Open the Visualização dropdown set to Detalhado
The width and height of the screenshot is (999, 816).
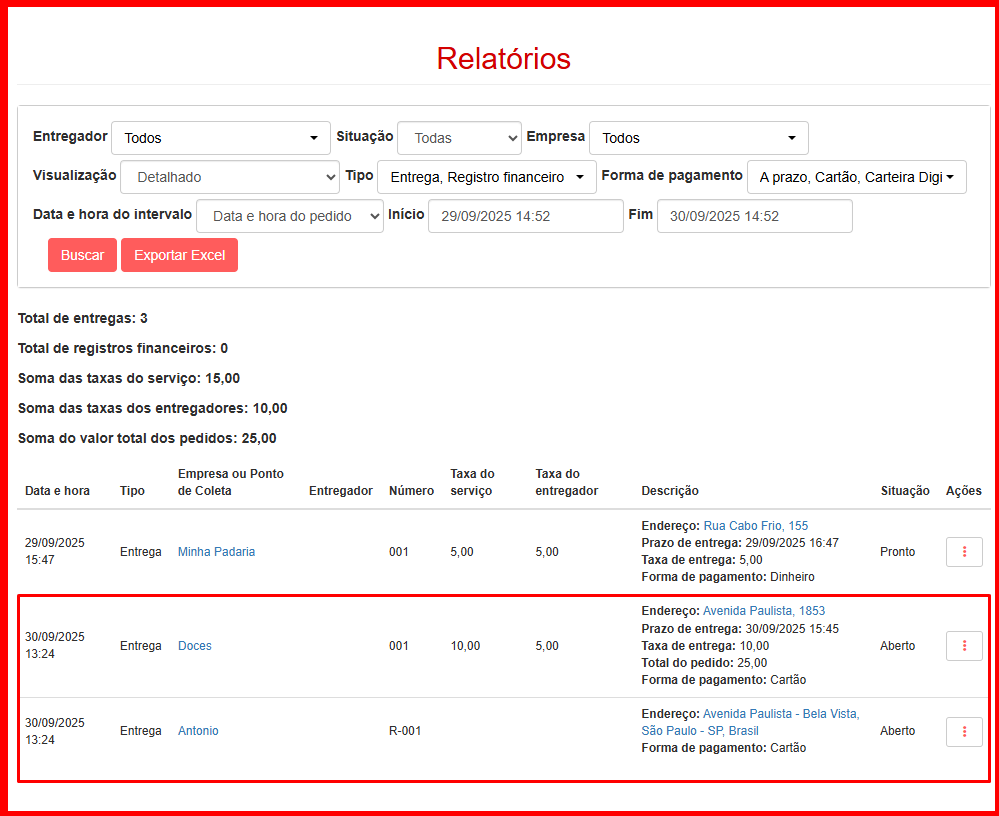[x=230, y=177]
